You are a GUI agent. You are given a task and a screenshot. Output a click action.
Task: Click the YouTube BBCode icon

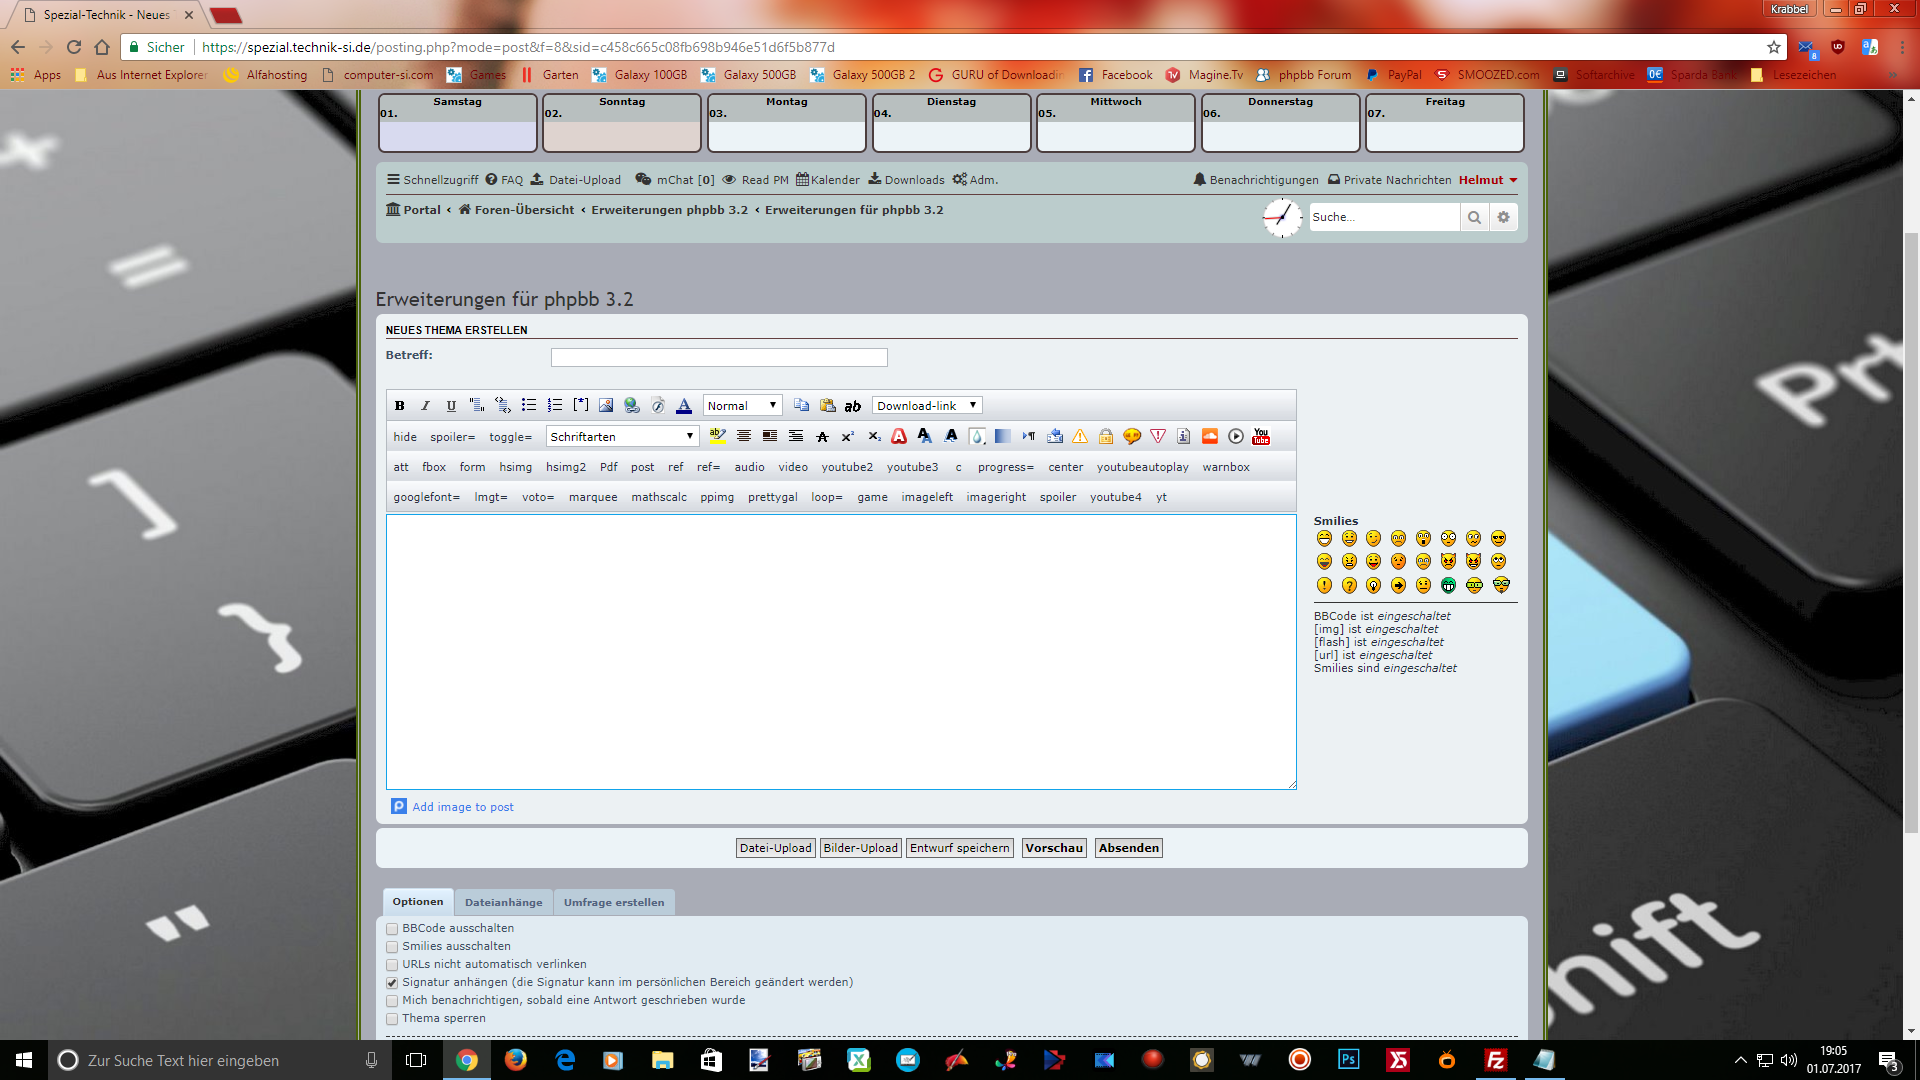coord(1261,437)
